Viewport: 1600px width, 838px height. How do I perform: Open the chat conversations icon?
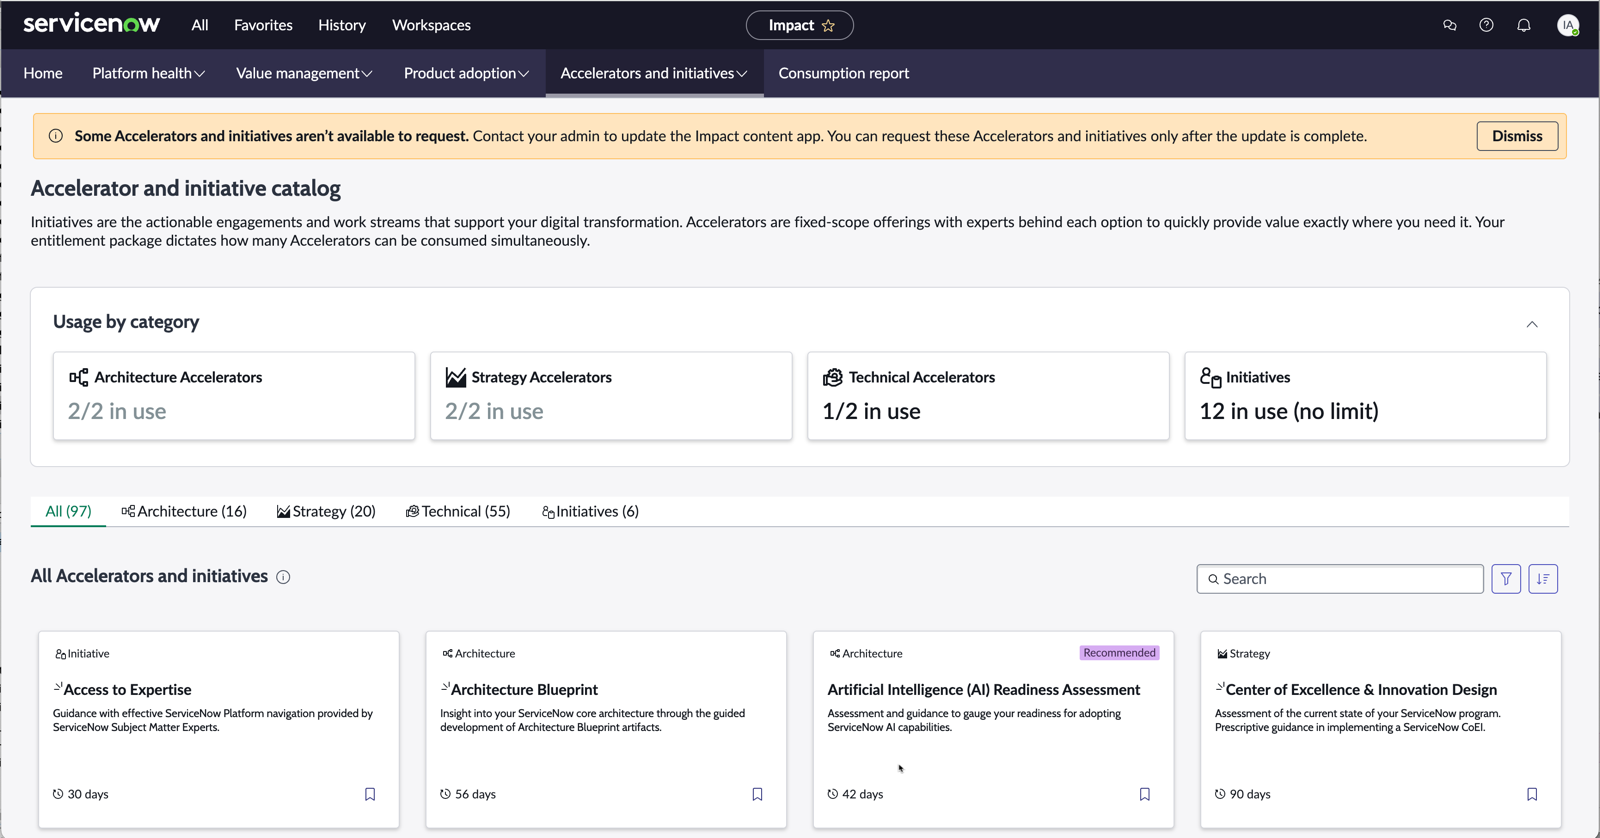(1449, 25)
